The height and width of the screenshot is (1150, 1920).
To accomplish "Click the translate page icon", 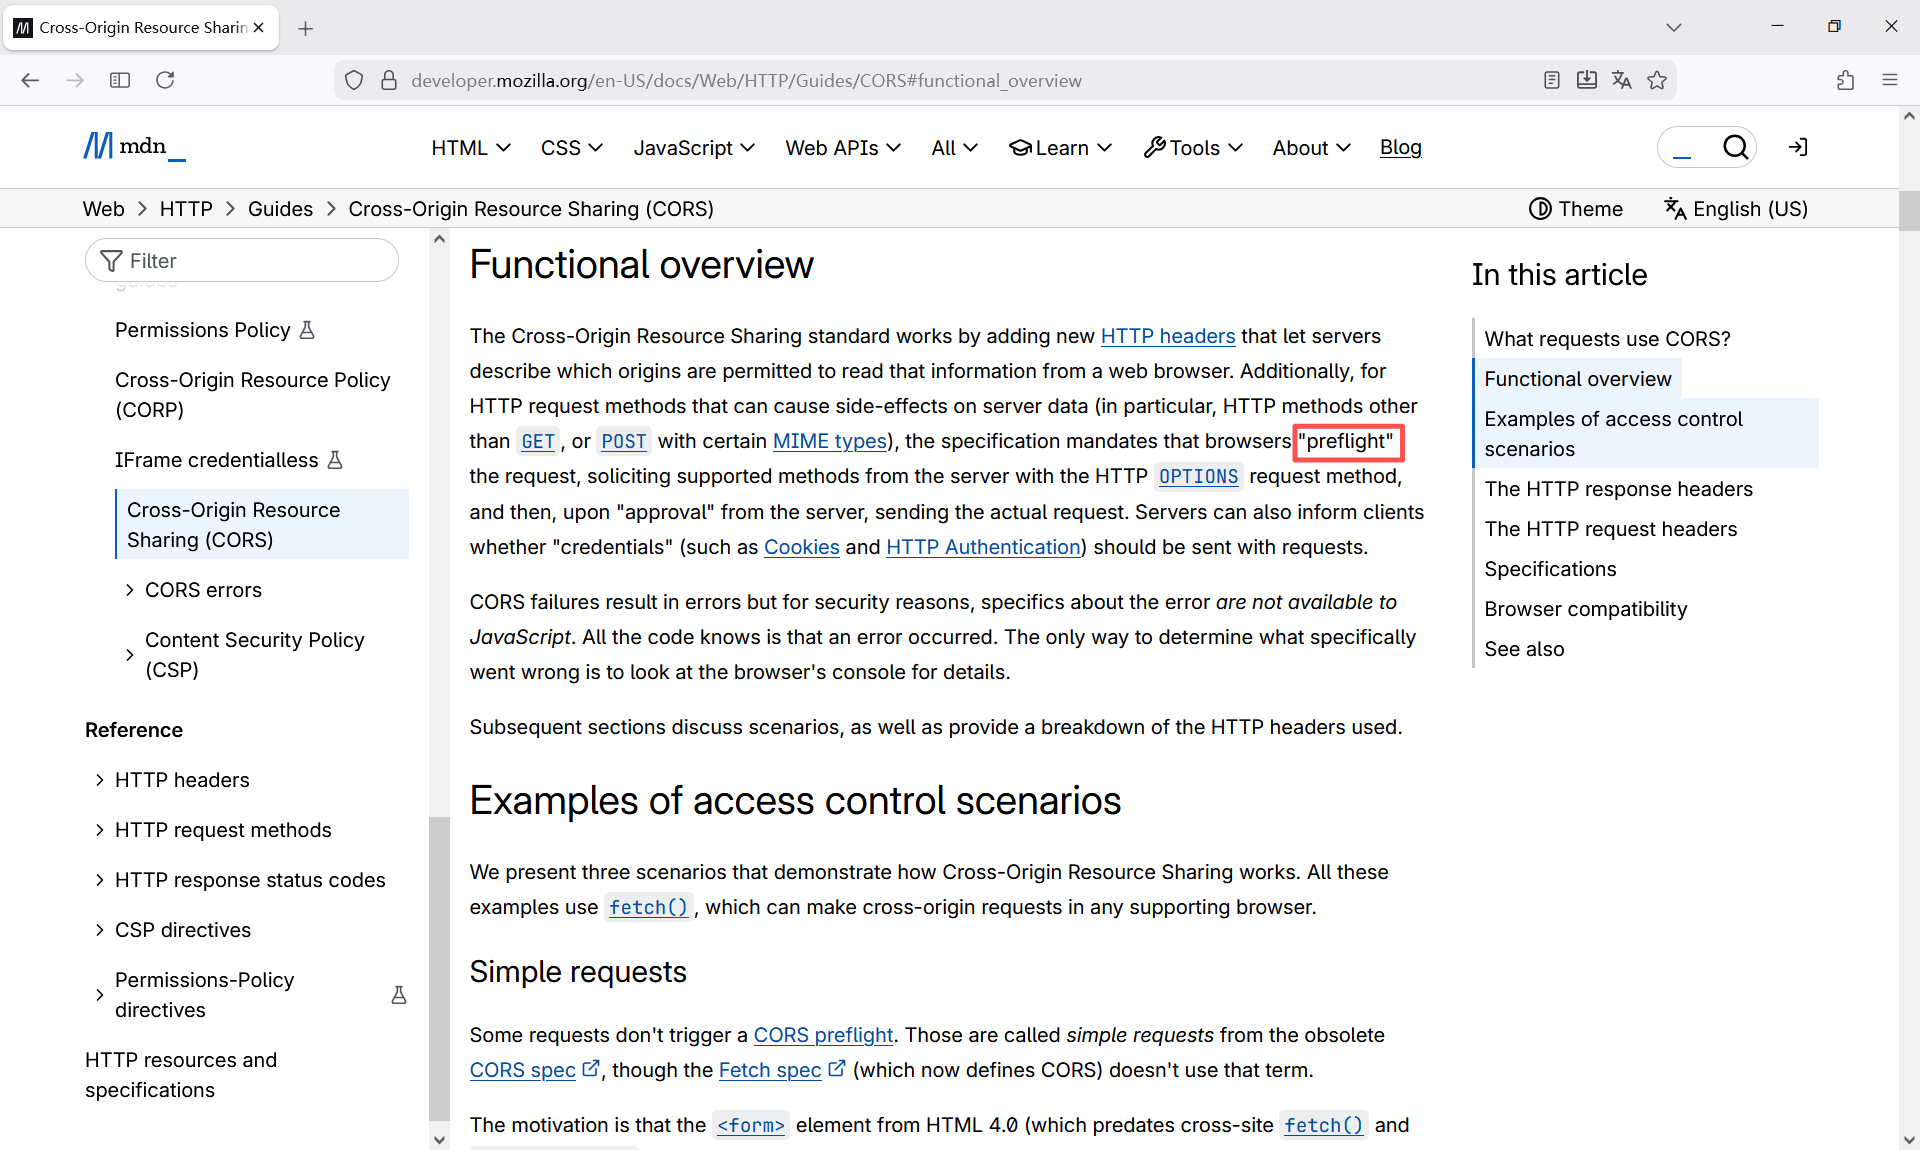I will [1622, 80].
